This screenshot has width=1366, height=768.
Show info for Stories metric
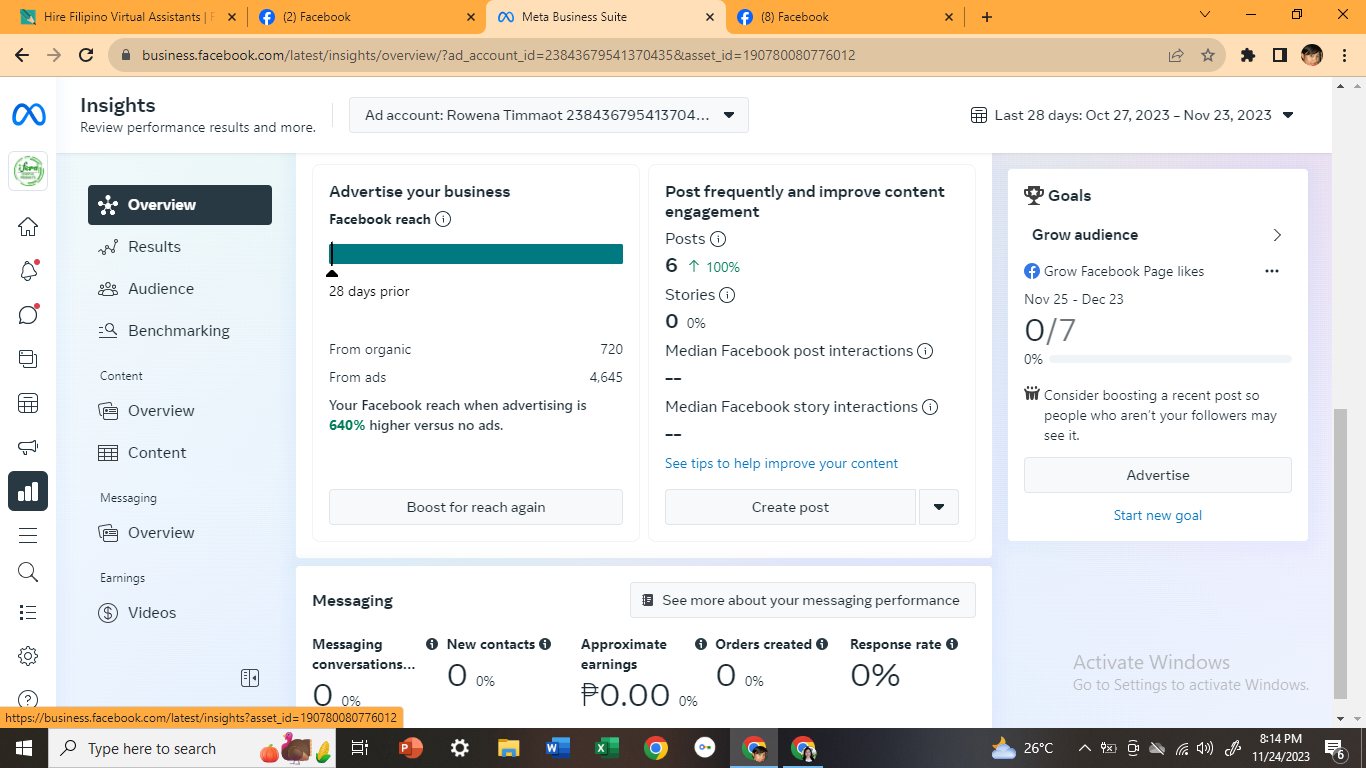727,295
